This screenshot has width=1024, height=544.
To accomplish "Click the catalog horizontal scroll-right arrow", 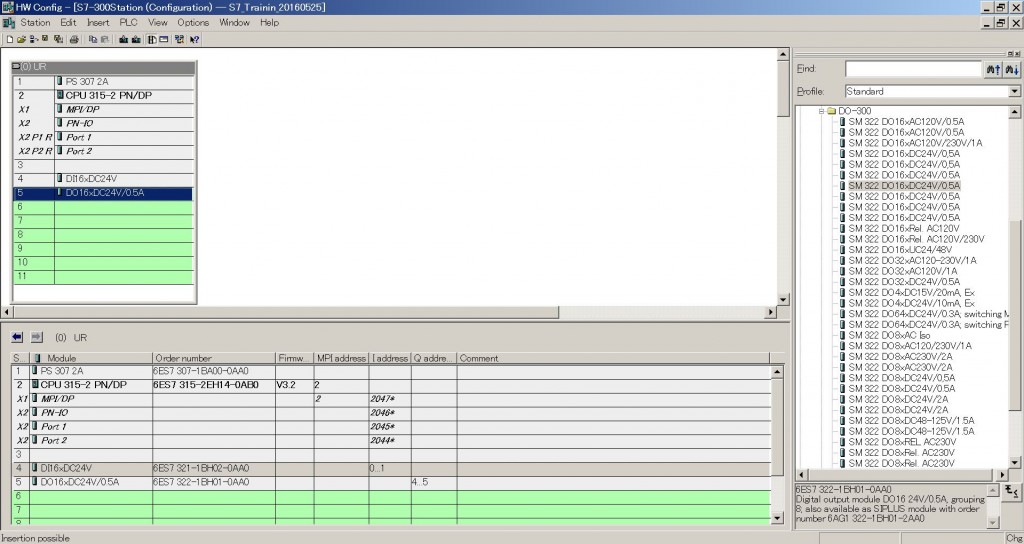I will coord(1003,475).
